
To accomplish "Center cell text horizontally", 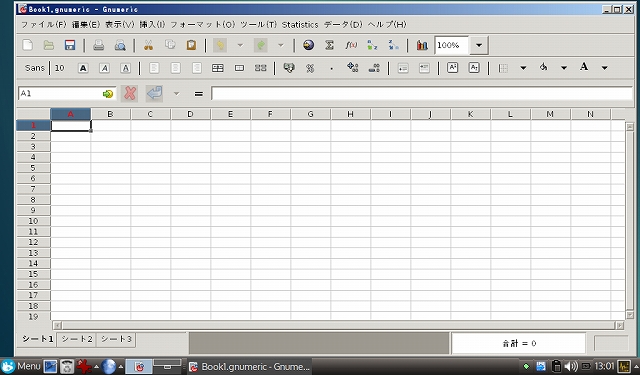I will (x=176, y=68).
